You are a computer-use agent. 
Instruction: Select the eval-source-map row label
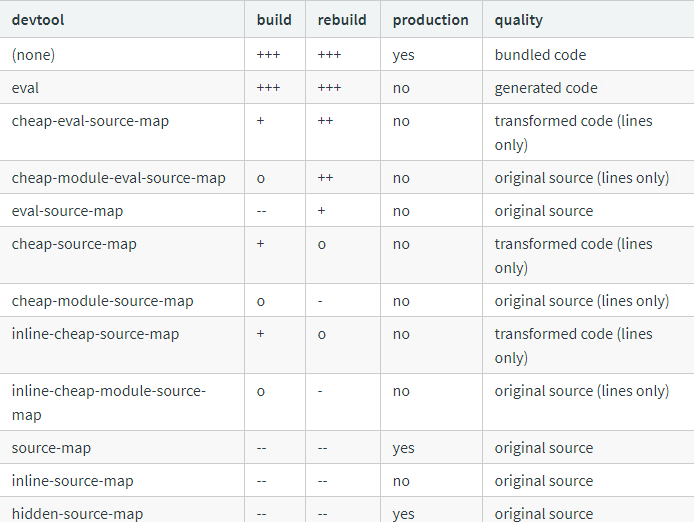pos(67,211)
